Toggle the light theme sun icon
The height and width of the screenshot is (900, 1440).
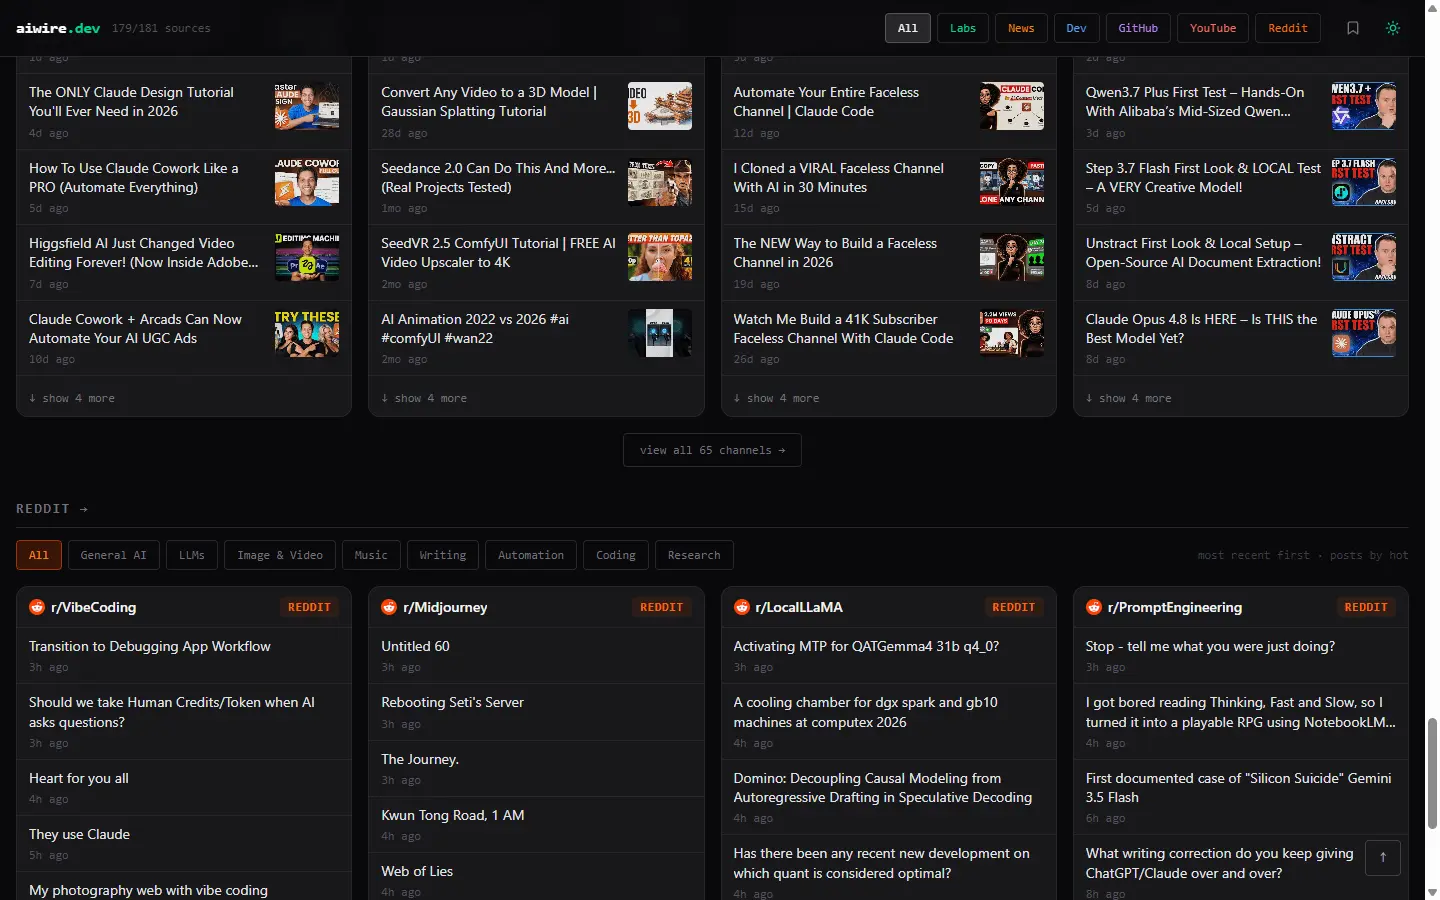(x=1393, y=28)
